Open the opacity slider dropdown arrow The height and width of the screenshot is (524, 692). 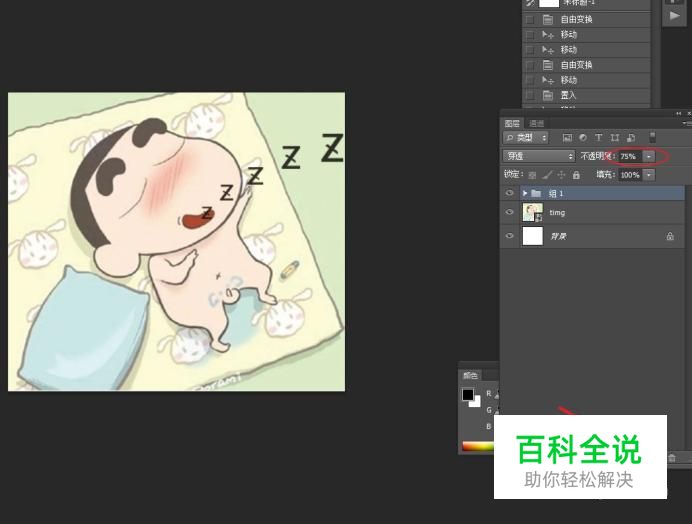649,156
